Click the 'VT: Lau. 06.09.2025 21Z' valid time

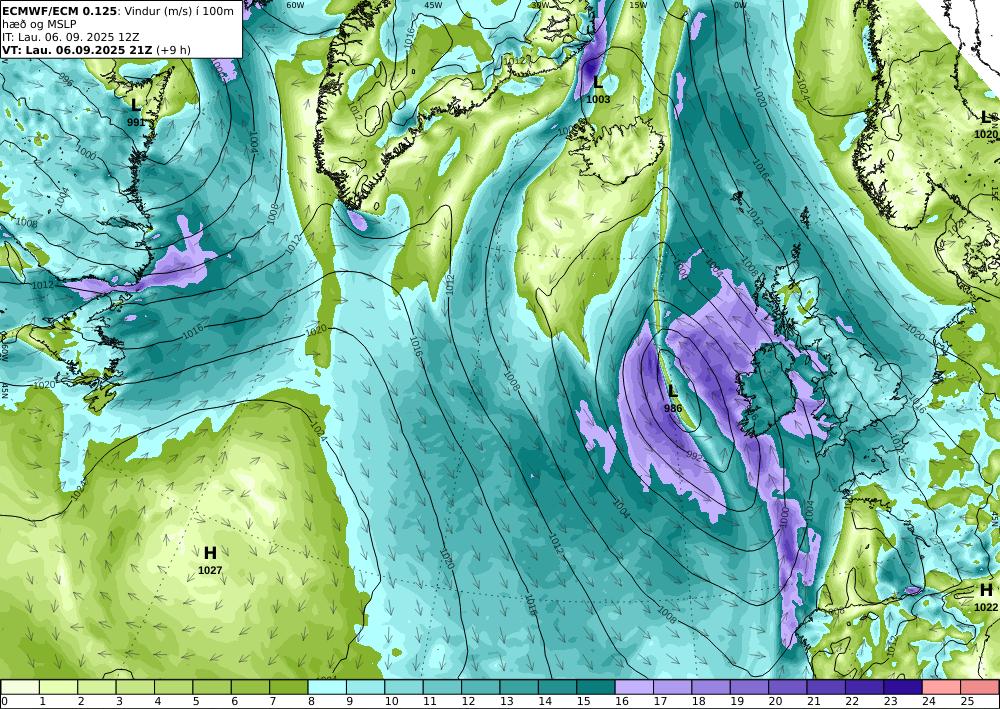click(77, 50)
